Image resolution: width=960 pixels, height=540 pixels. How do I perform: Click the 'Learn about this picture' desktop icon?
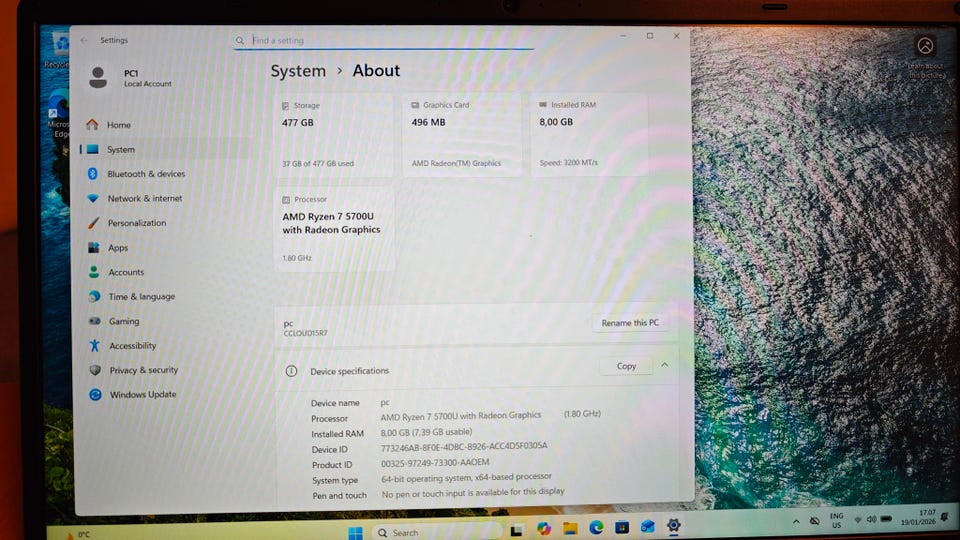925,57
